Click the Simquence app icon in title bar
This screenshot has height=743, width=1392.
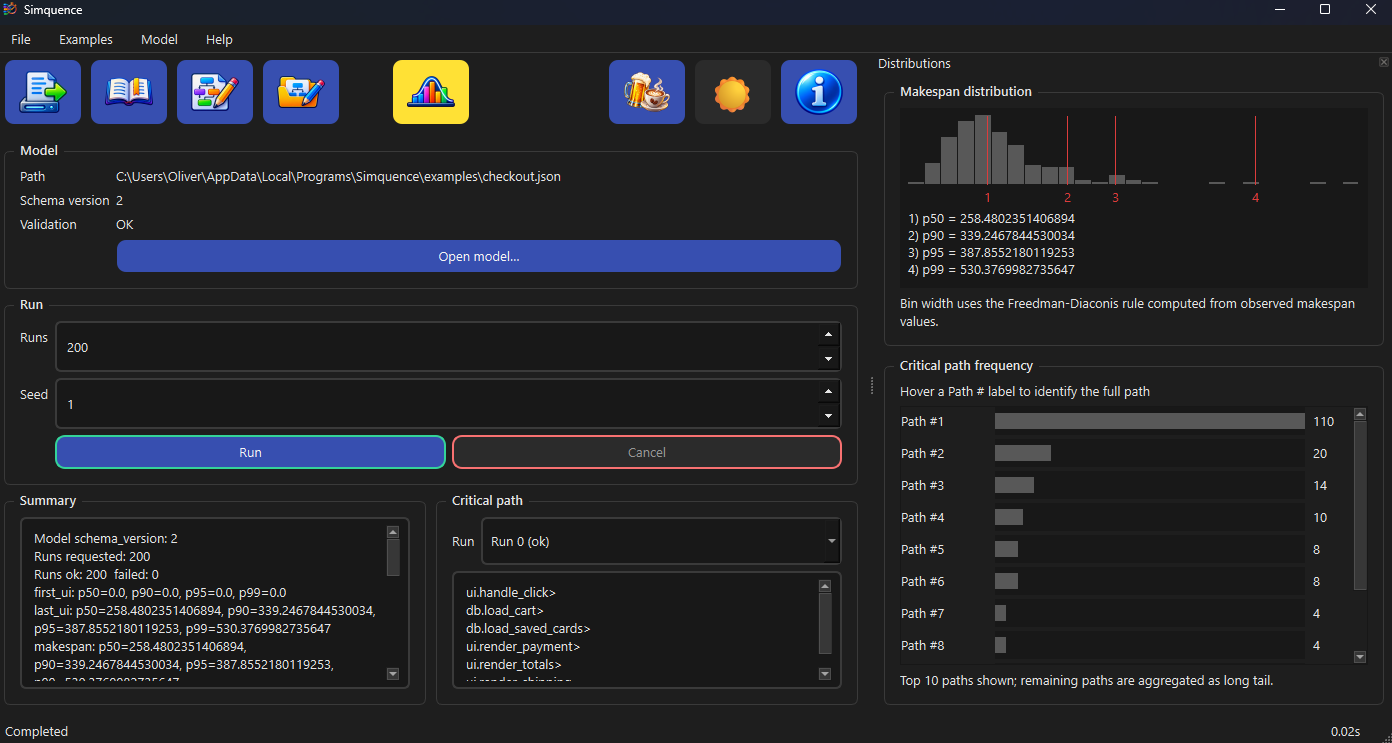point(10,9)
